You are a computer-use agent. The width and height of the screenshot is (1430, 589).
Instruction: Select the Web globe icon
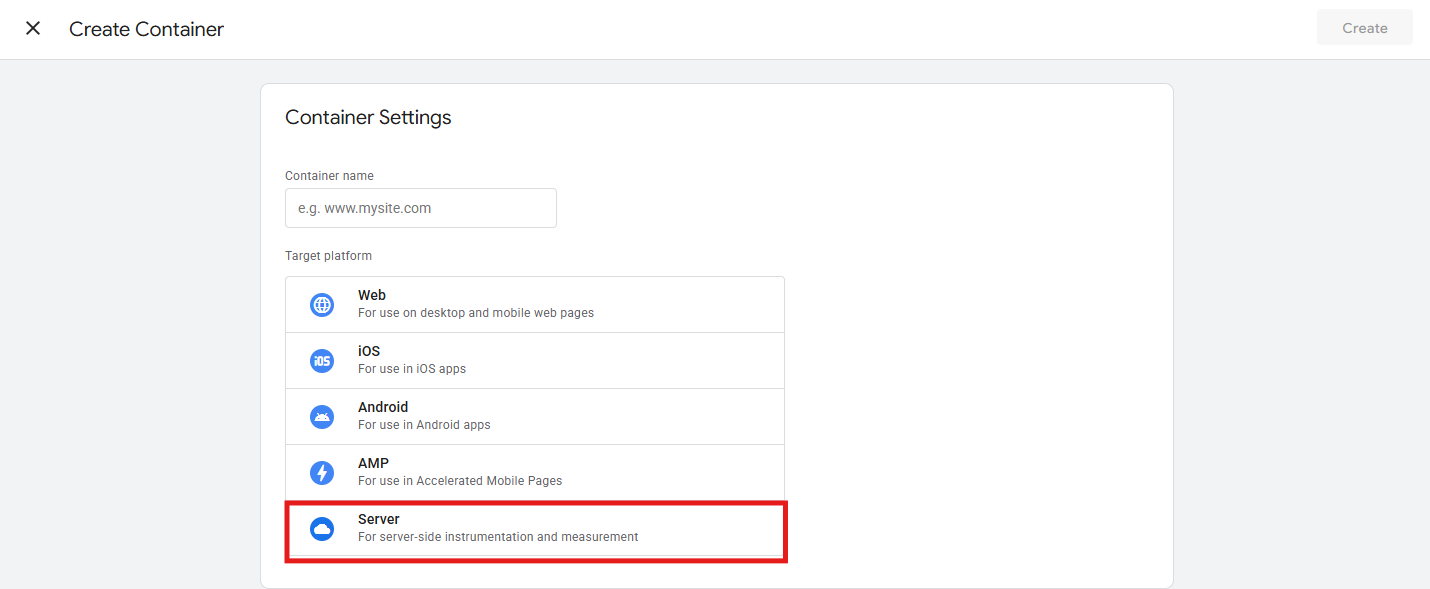(x=322, y=305)
